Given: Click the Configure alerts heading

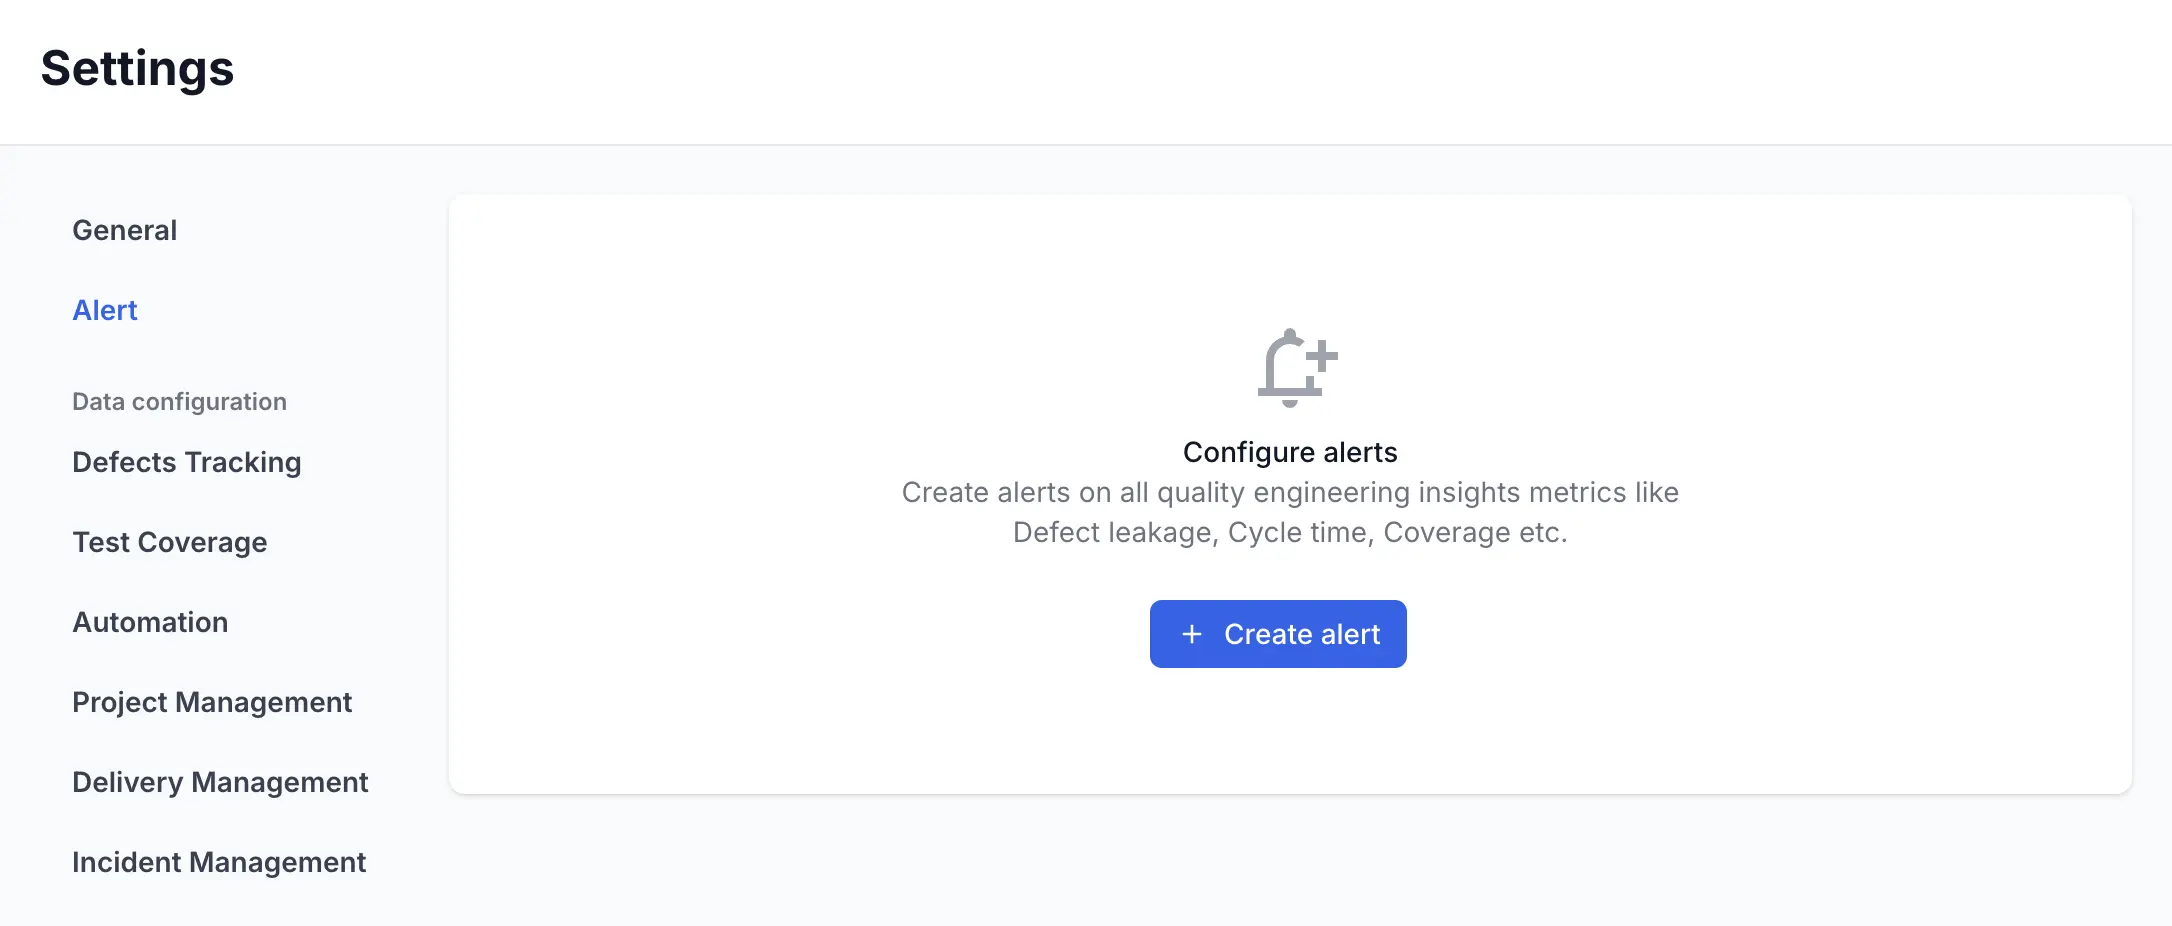Looking at the screenshot, I should click(1290, 451).
